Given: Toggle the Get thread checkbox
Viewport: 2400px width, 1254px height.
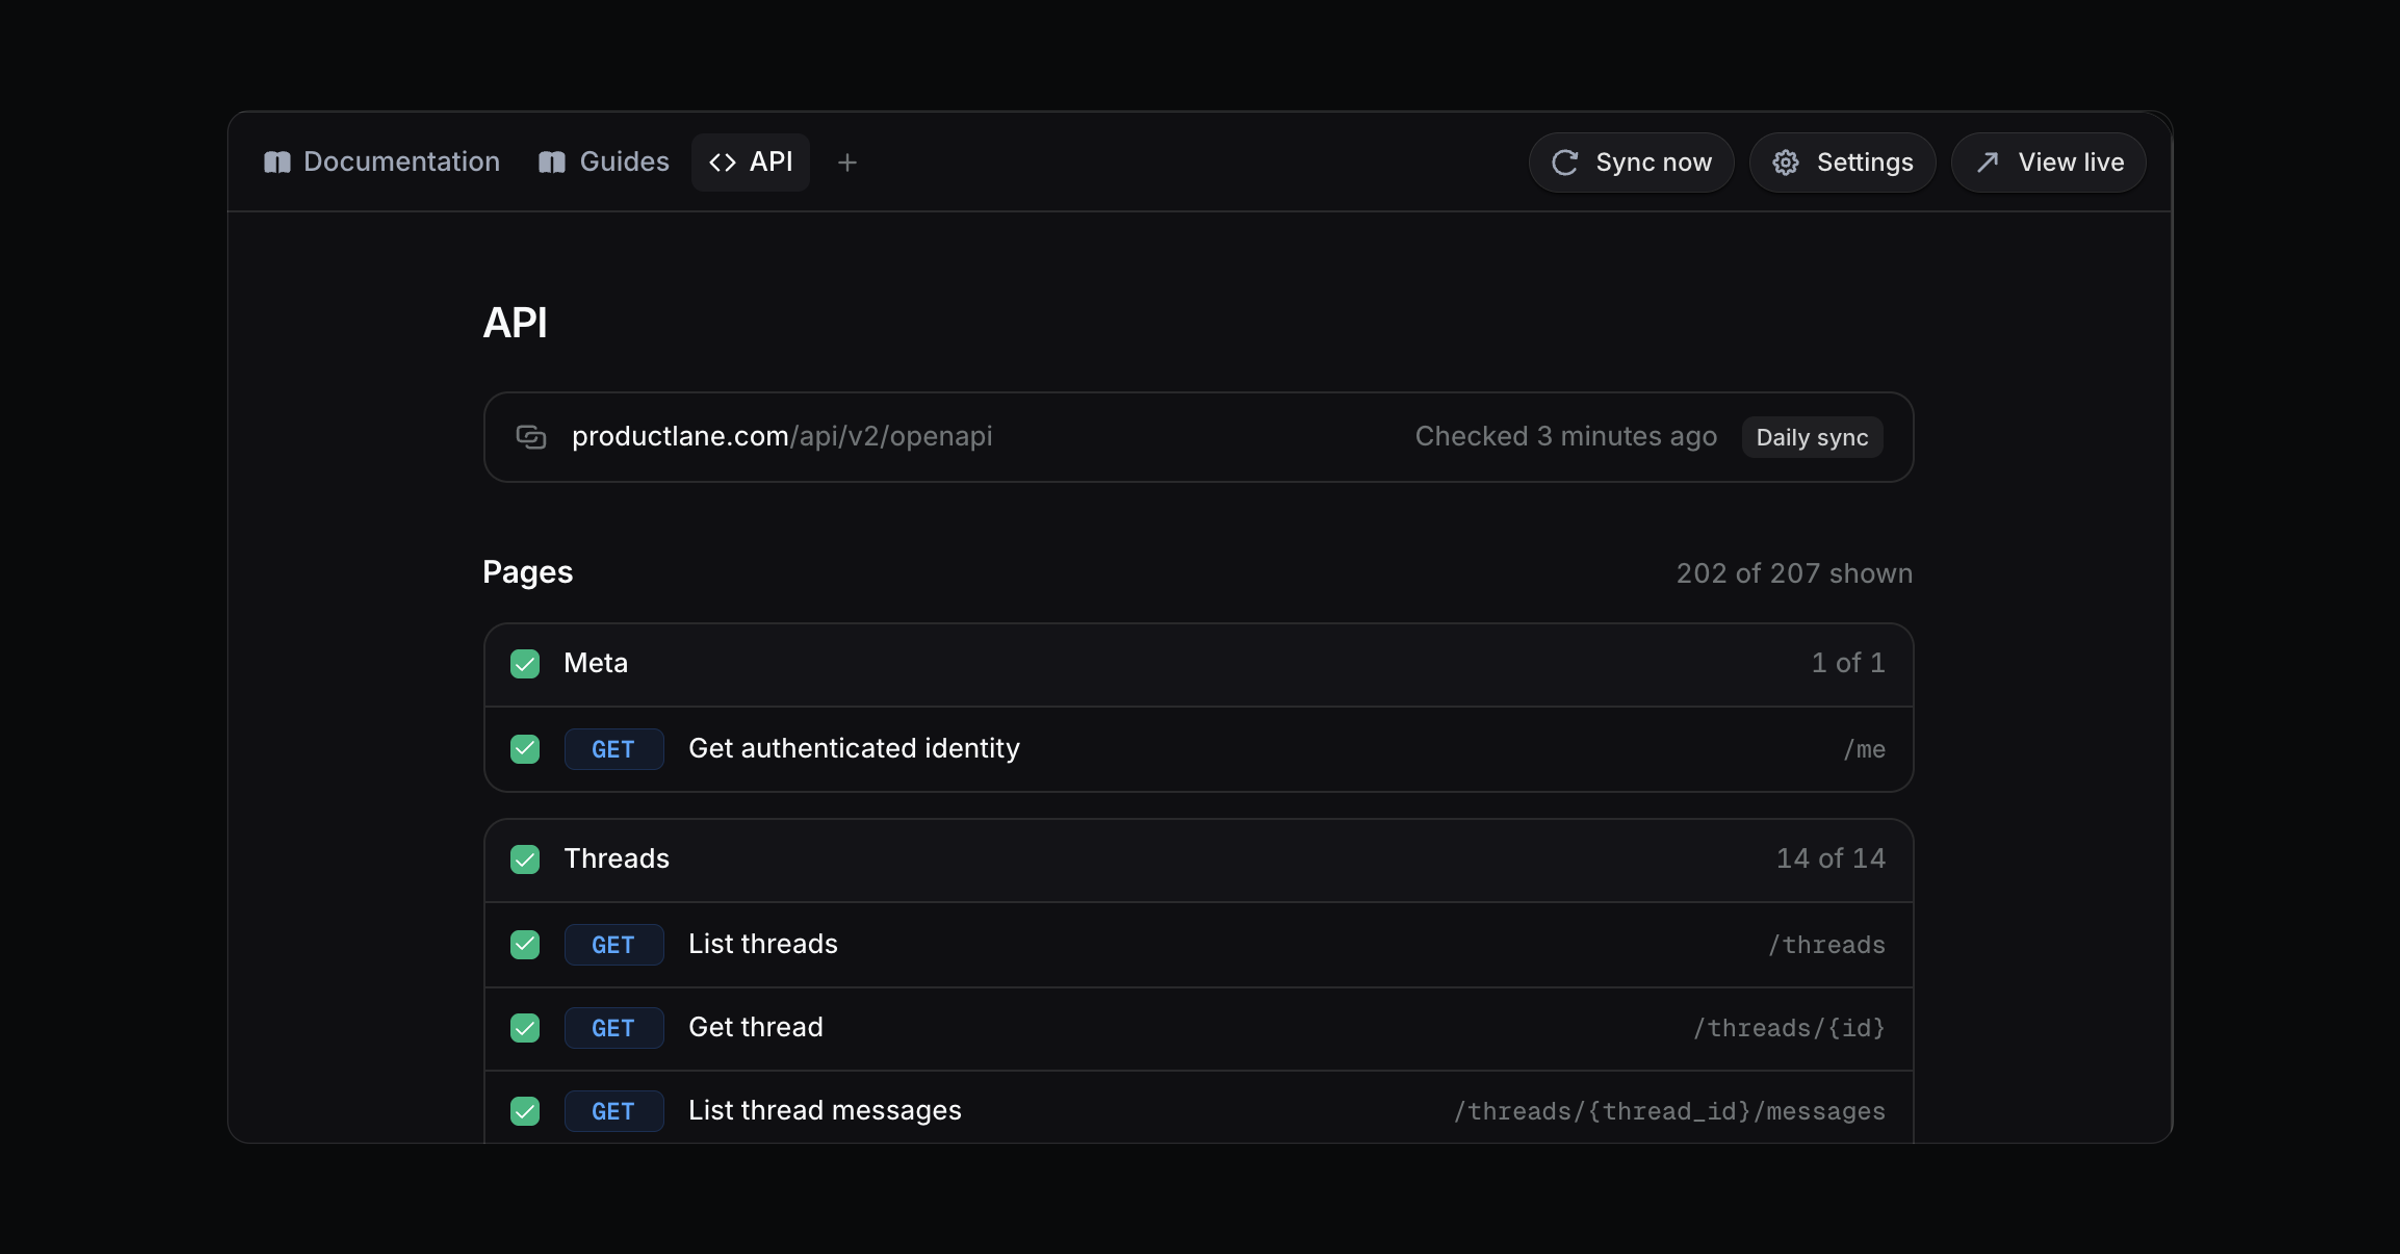Looking at the screenshot, I should [525, 1028].
